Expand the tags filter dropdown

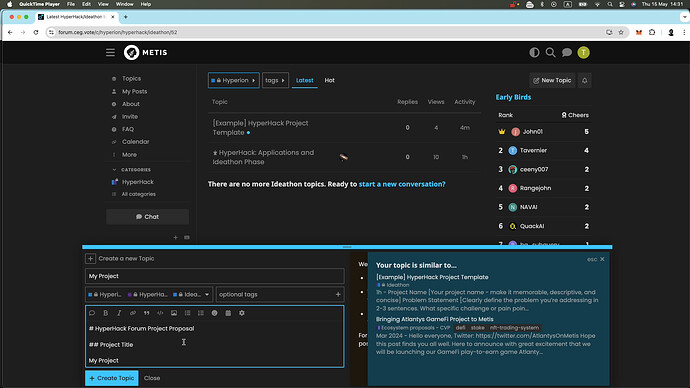pos(275,81)
